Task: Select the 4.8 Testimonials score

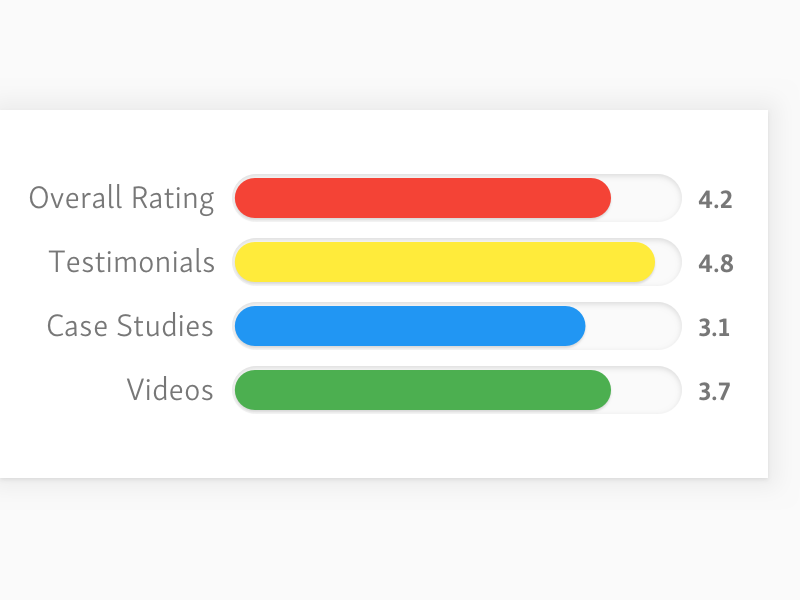Action: pyautogui.click(x=715, y=264)
